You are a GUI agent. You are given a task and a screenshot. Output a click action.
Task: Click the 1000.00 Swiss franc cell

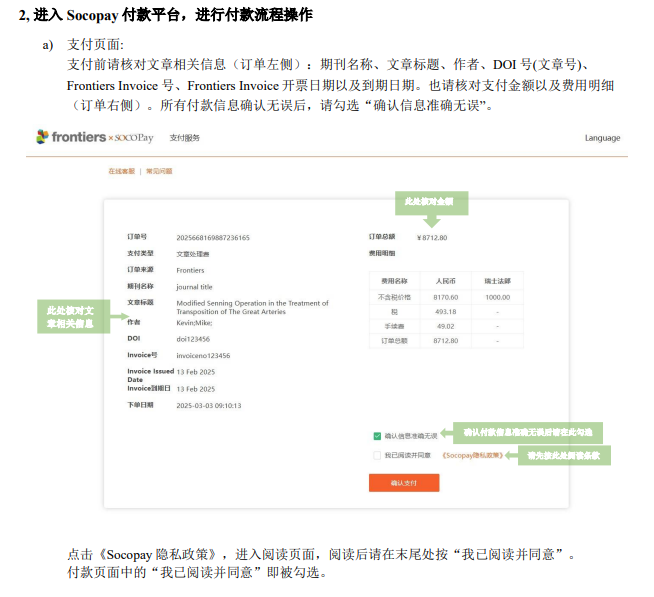(x=497, y=297)
